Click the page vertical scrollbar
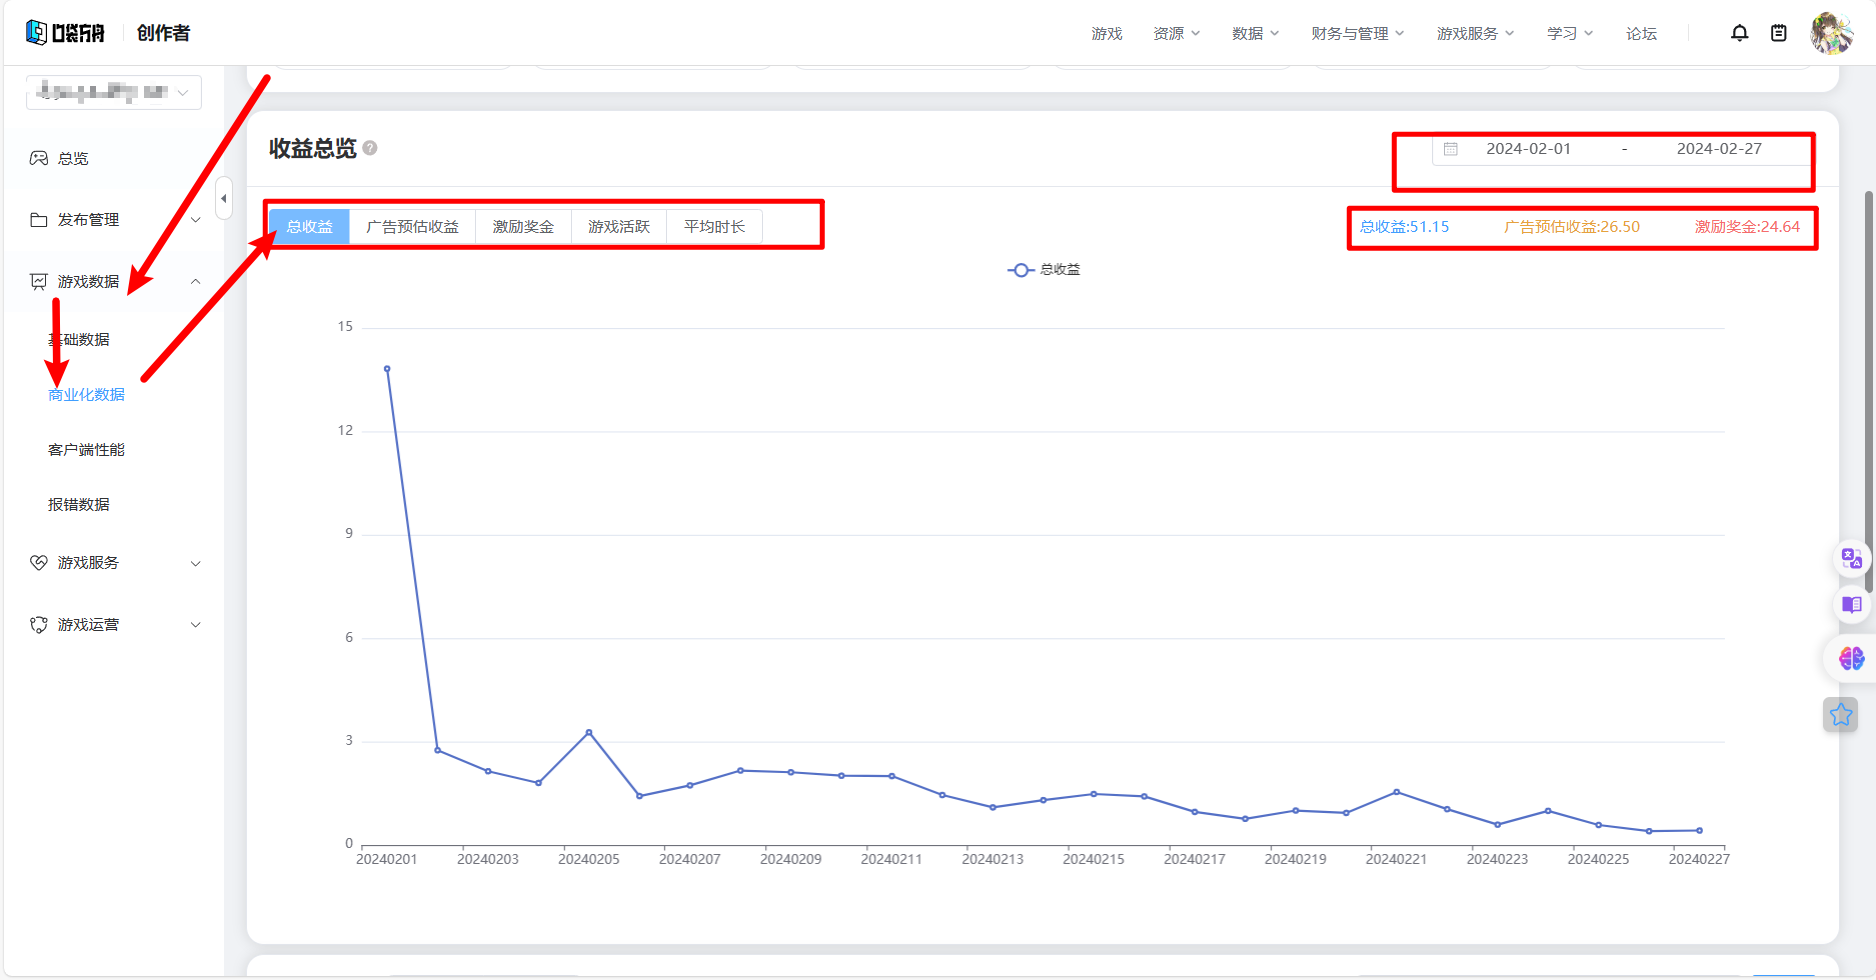This screenshot has height=980, width=1876. coord(1868,390)
